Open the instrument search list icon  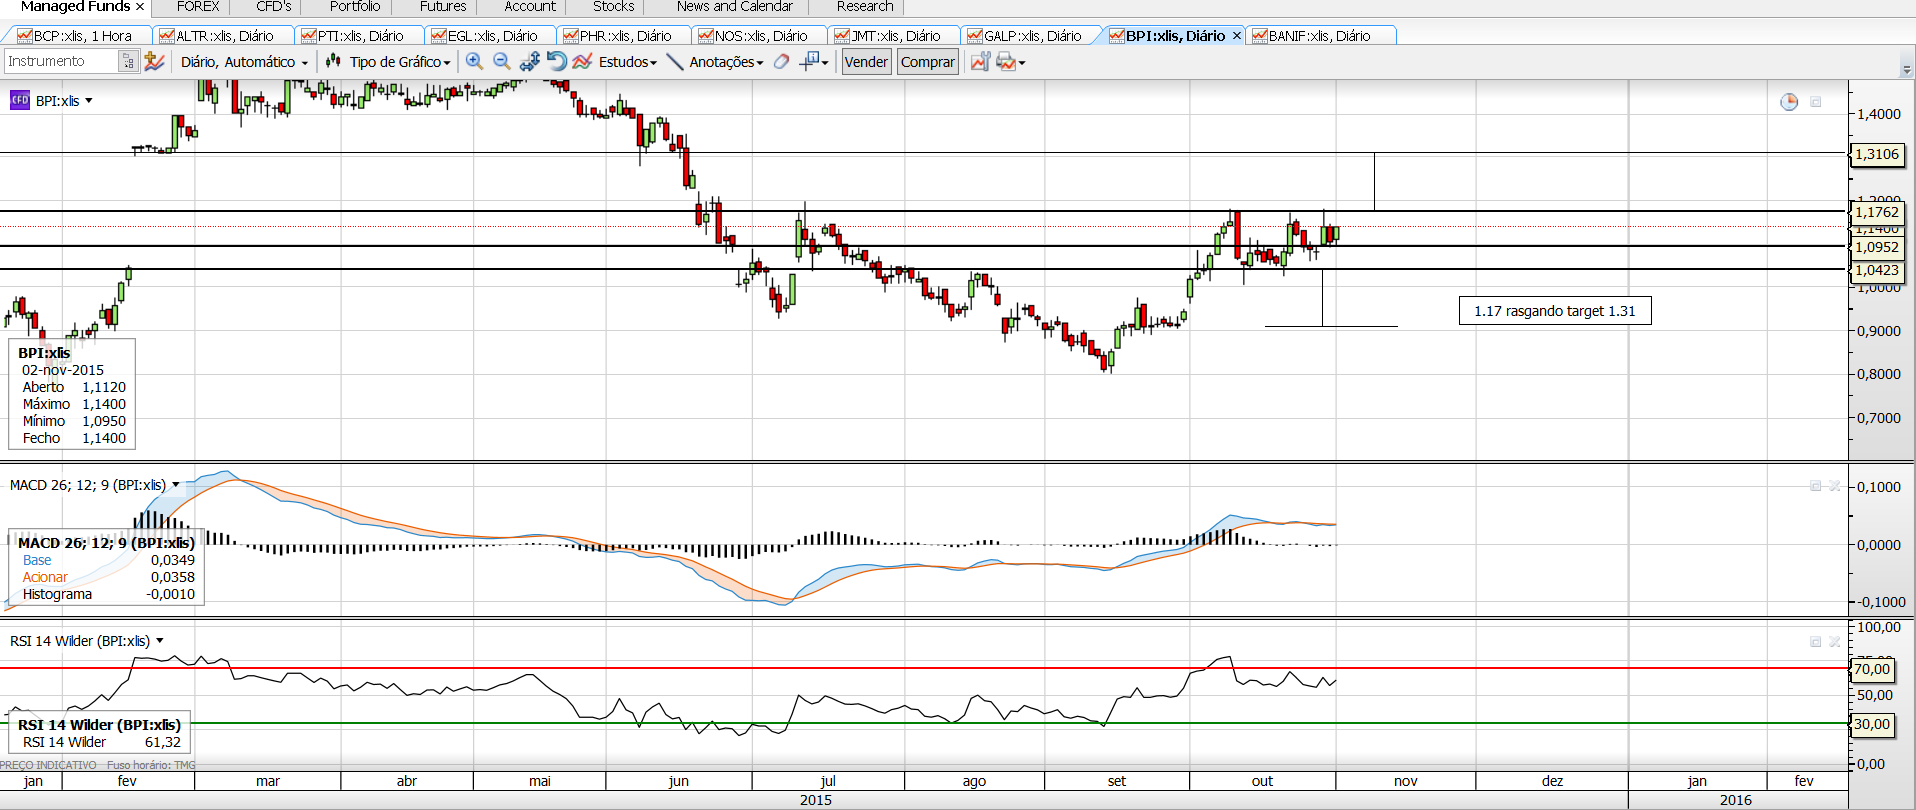coord(128,62)
